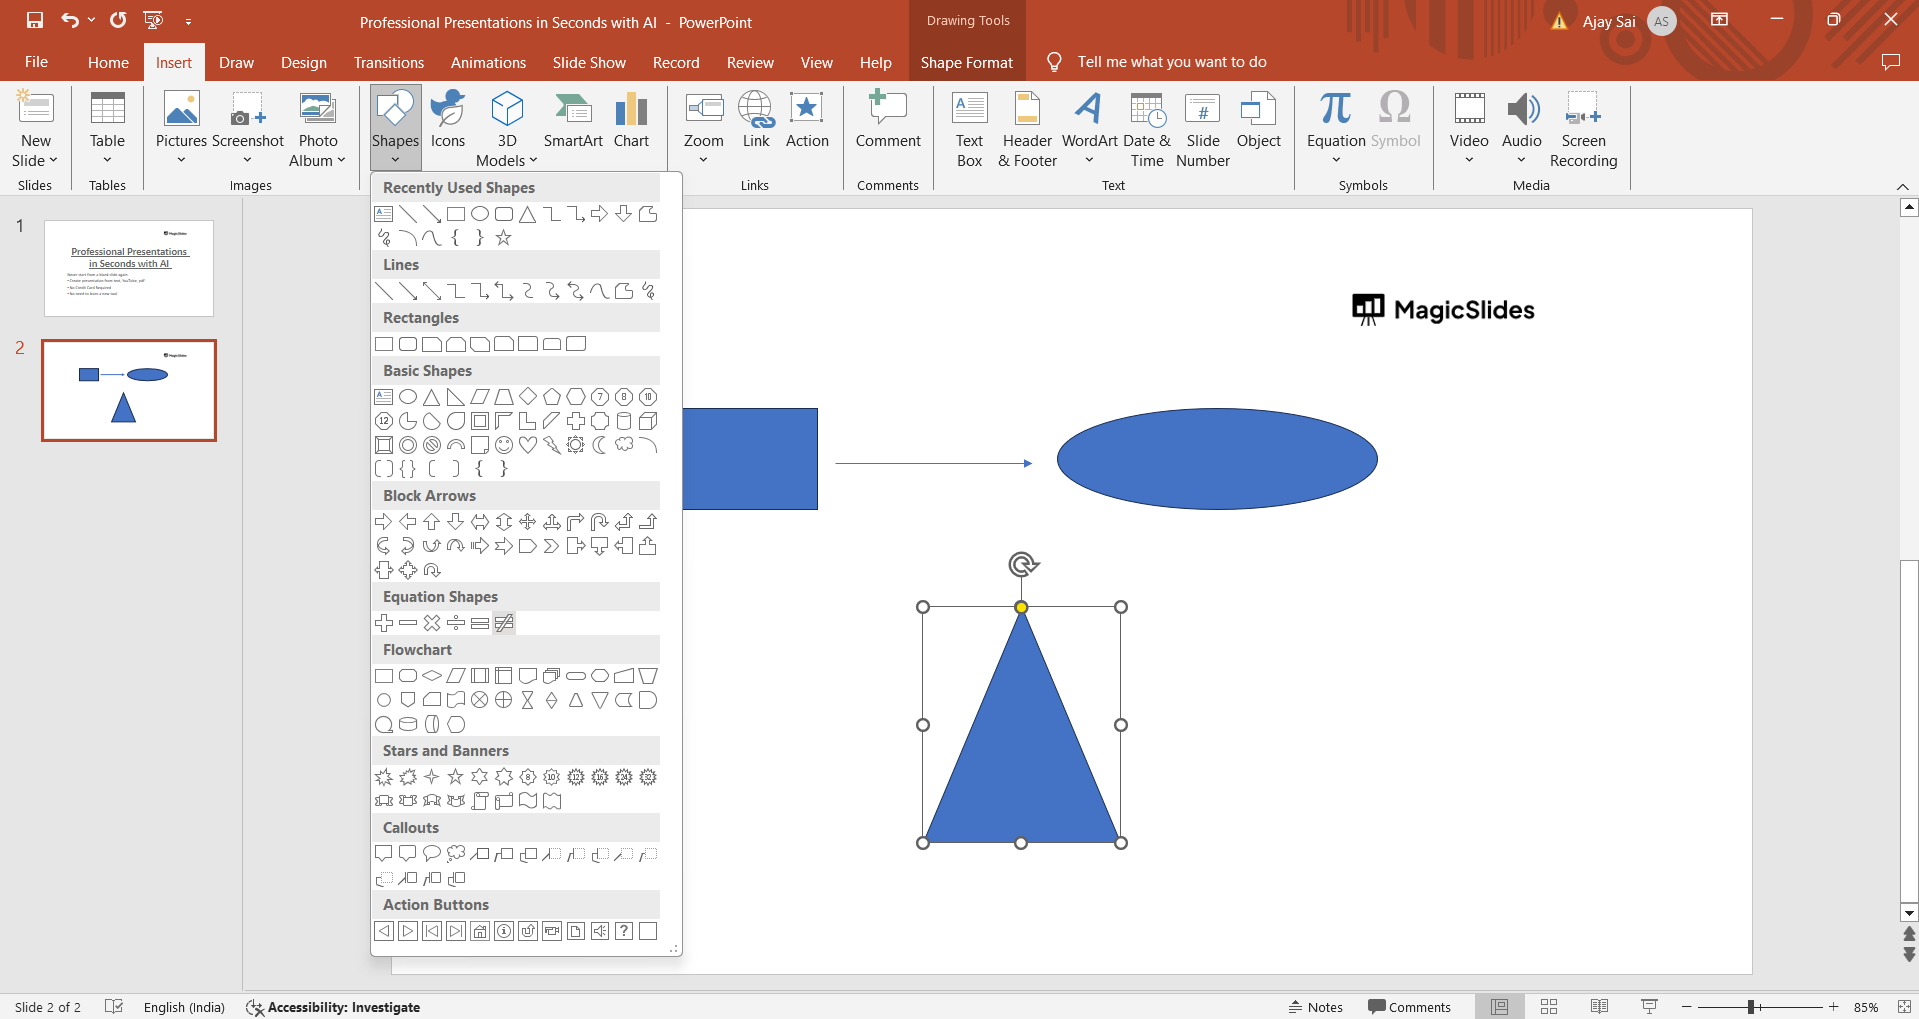Click Tell me what you want to do

tap(1171, 62)
